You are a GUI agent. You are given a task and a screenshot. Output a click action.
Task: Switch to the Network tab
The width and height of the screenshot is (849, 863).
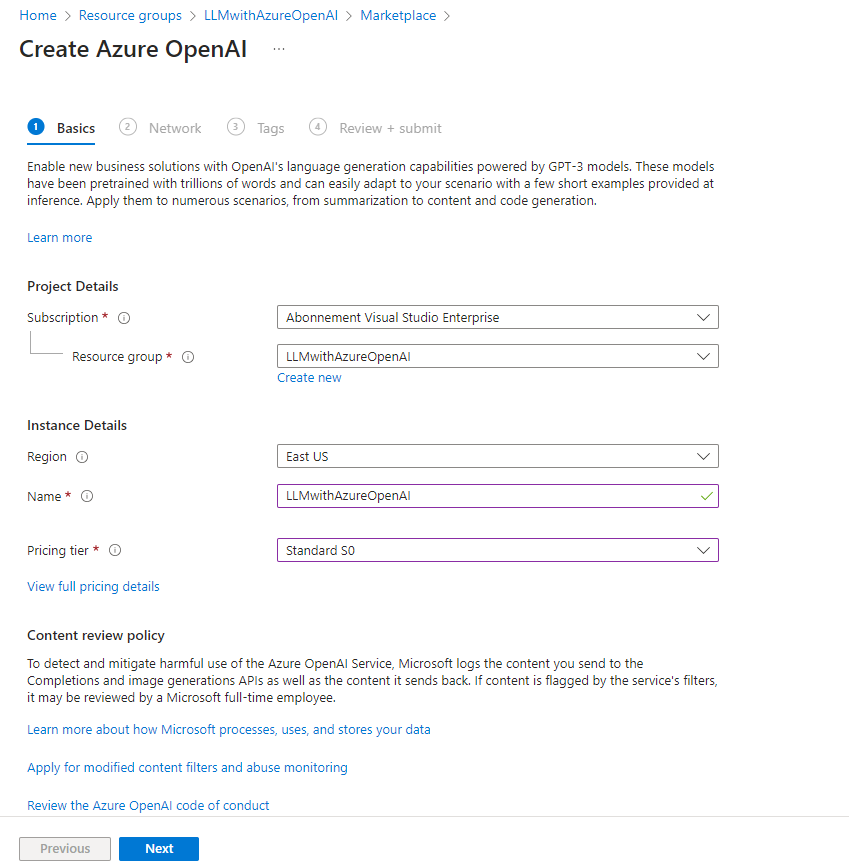[160, 128]
